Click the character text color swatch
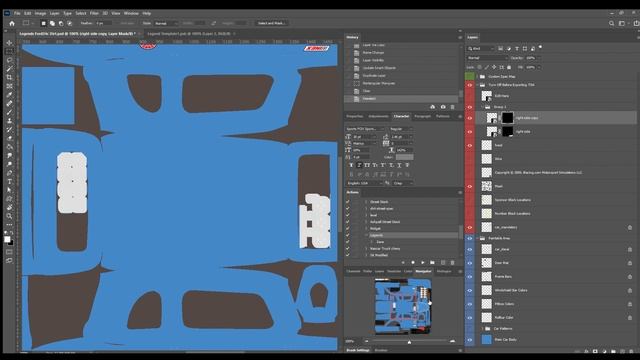 [404, 157]
